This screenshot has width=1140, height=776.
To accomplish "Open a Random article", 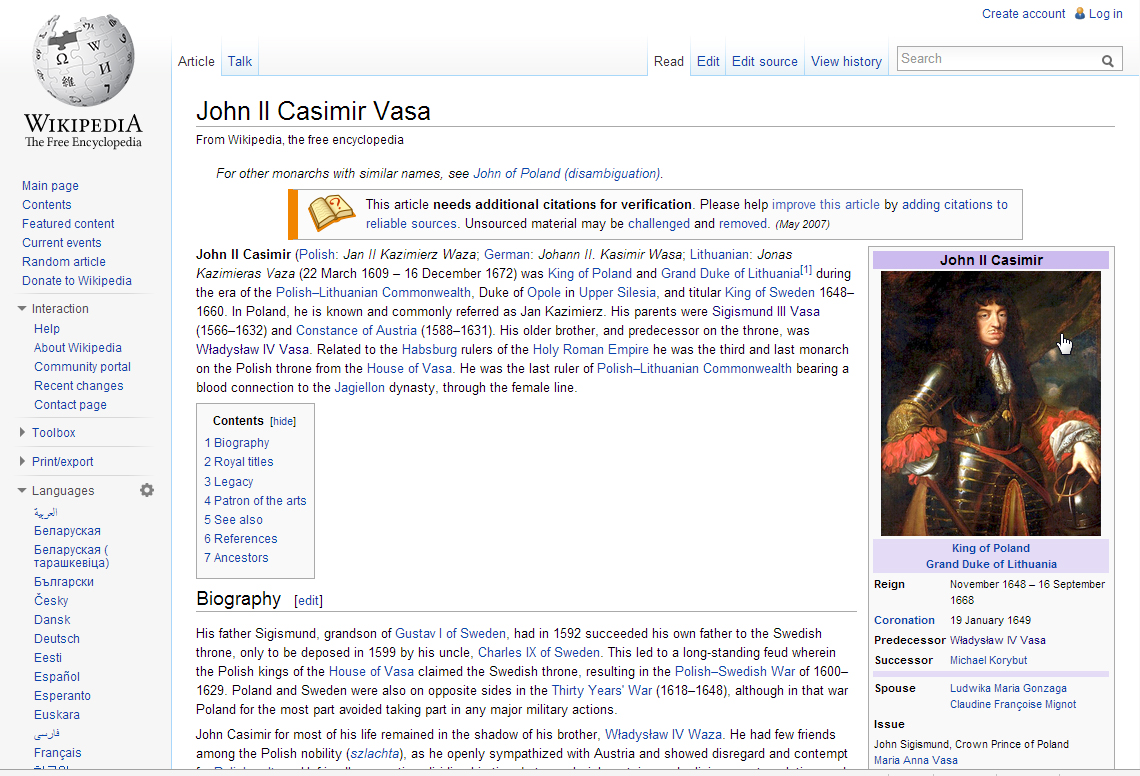I will (64, 262).
